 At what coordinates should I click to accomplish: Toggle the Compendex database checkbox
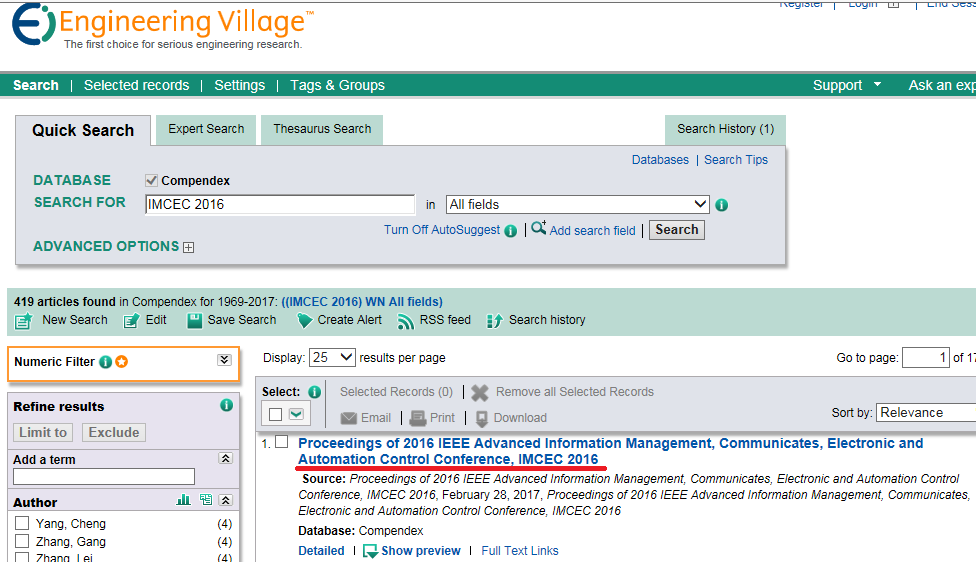152,181
